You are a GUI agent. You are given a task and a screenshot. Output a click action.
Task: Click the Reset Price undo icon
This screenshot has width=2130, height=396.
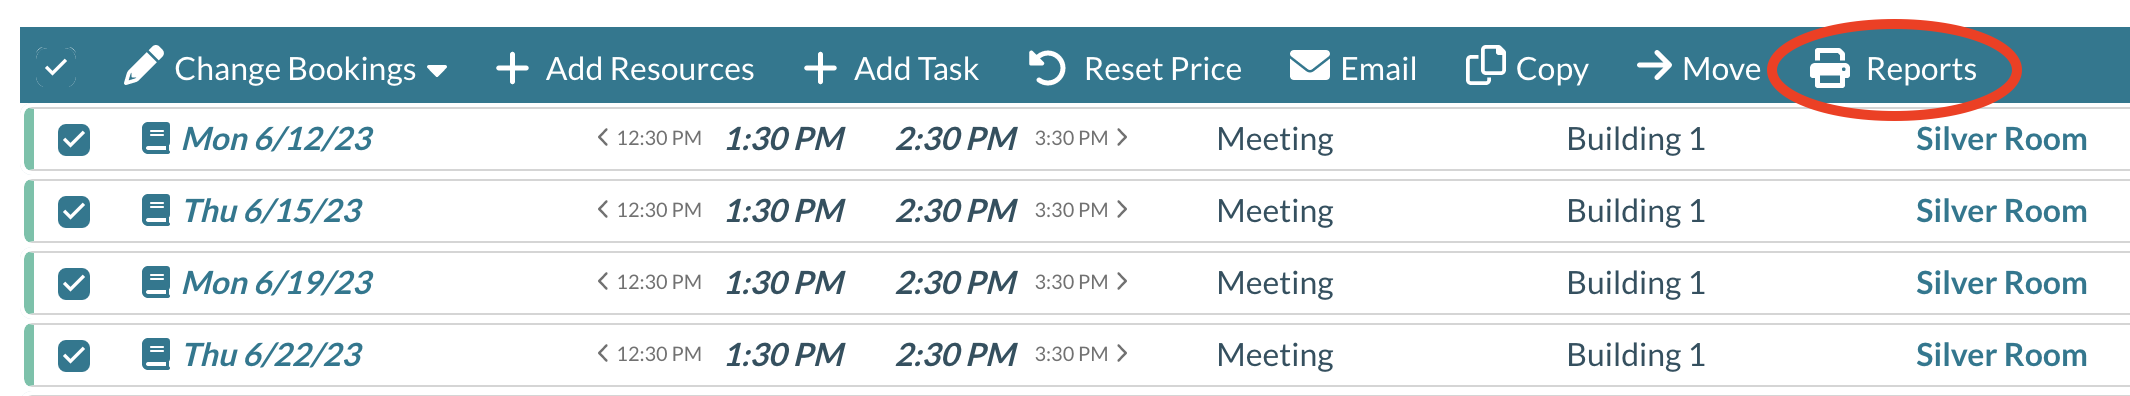click(1048, 68)
